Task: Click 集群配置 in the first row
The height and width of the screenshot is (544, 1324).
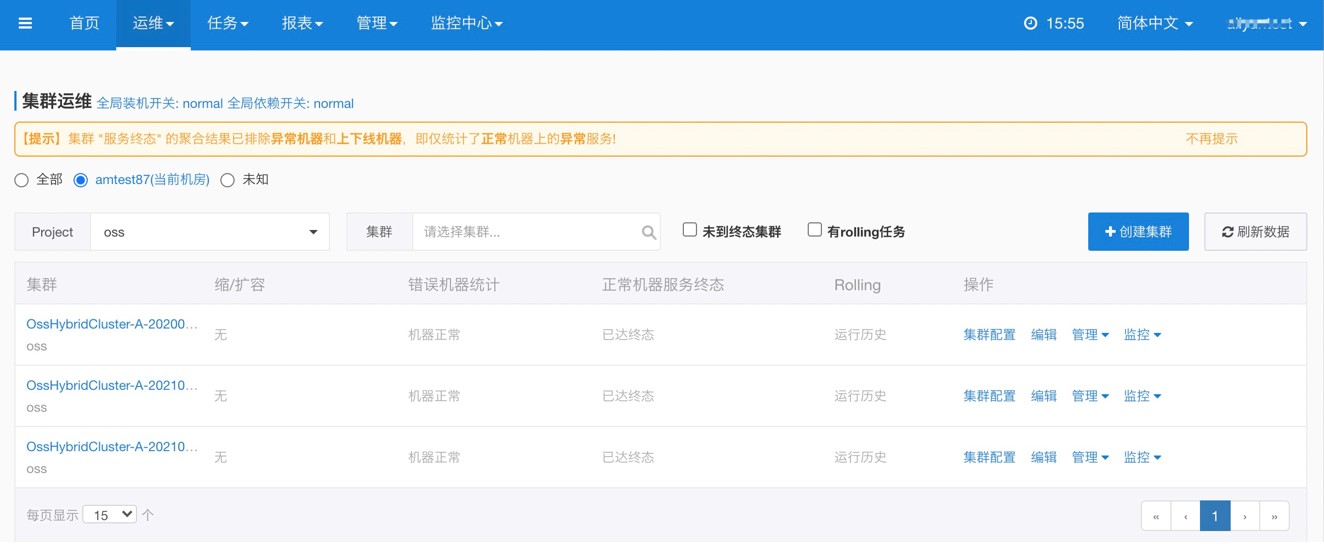Action: (989, 335)
